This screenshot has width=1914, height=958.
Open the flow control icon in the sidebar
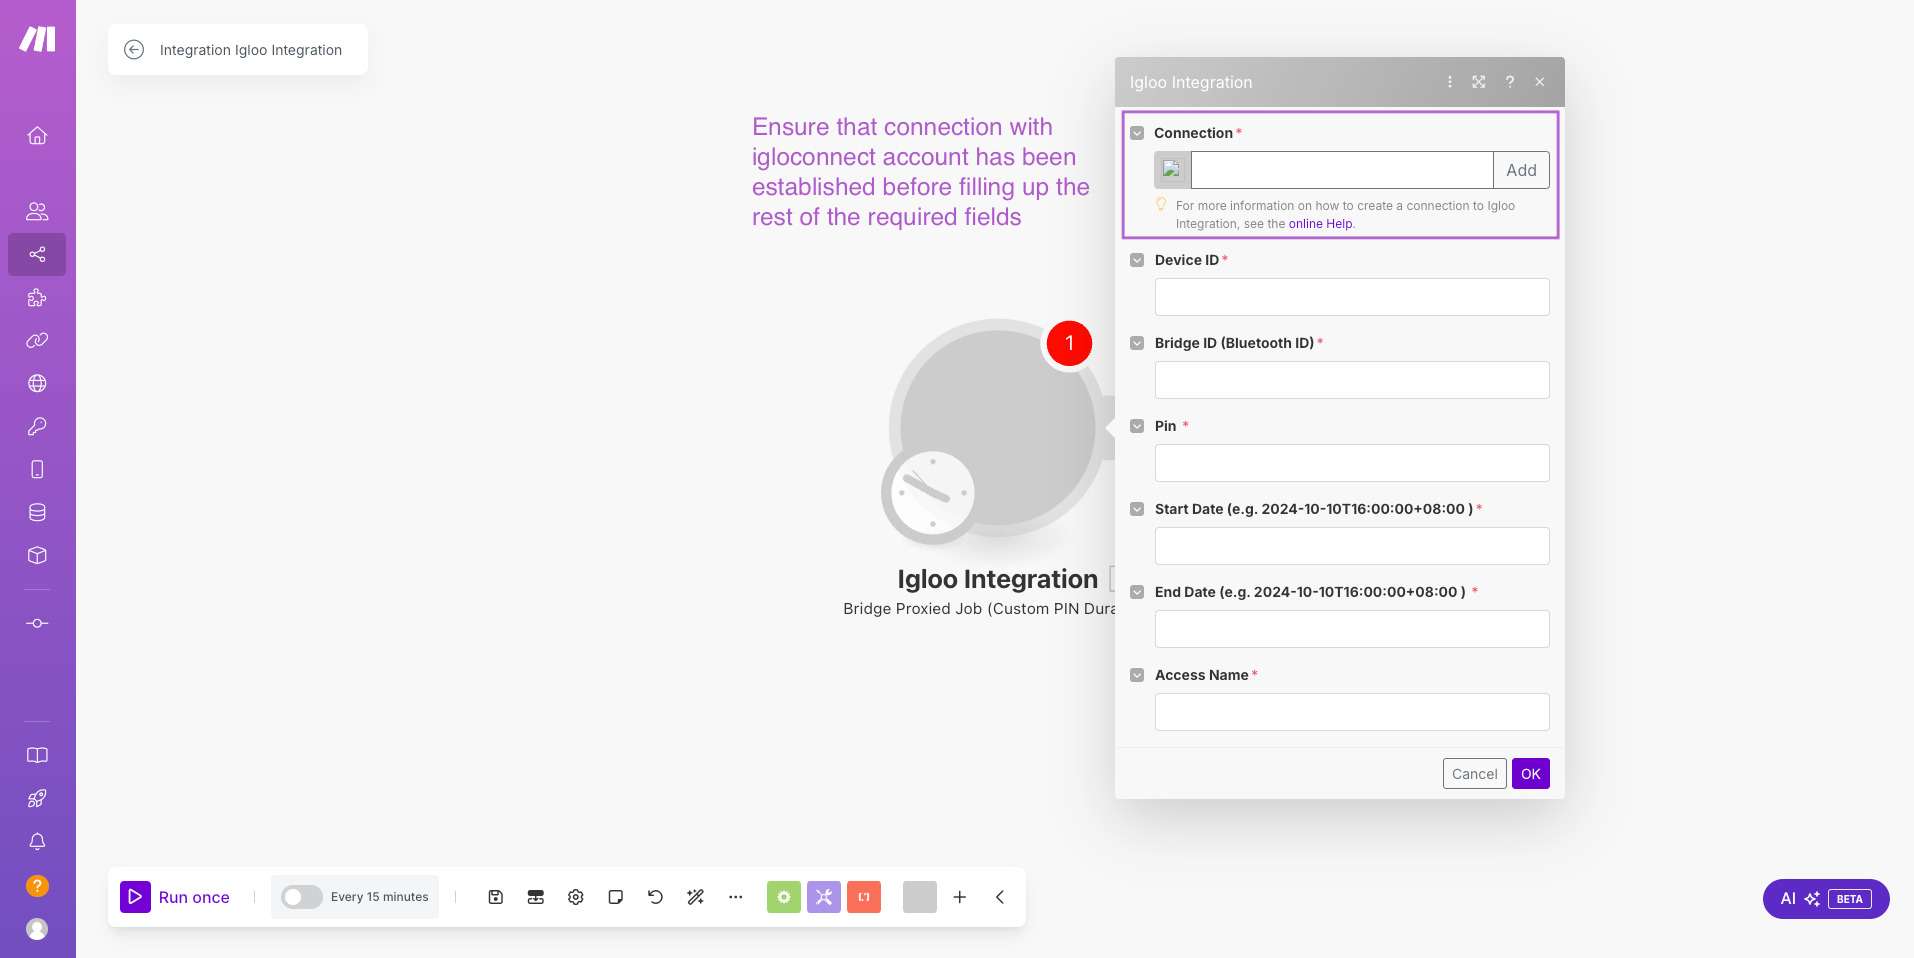[37, 623]
